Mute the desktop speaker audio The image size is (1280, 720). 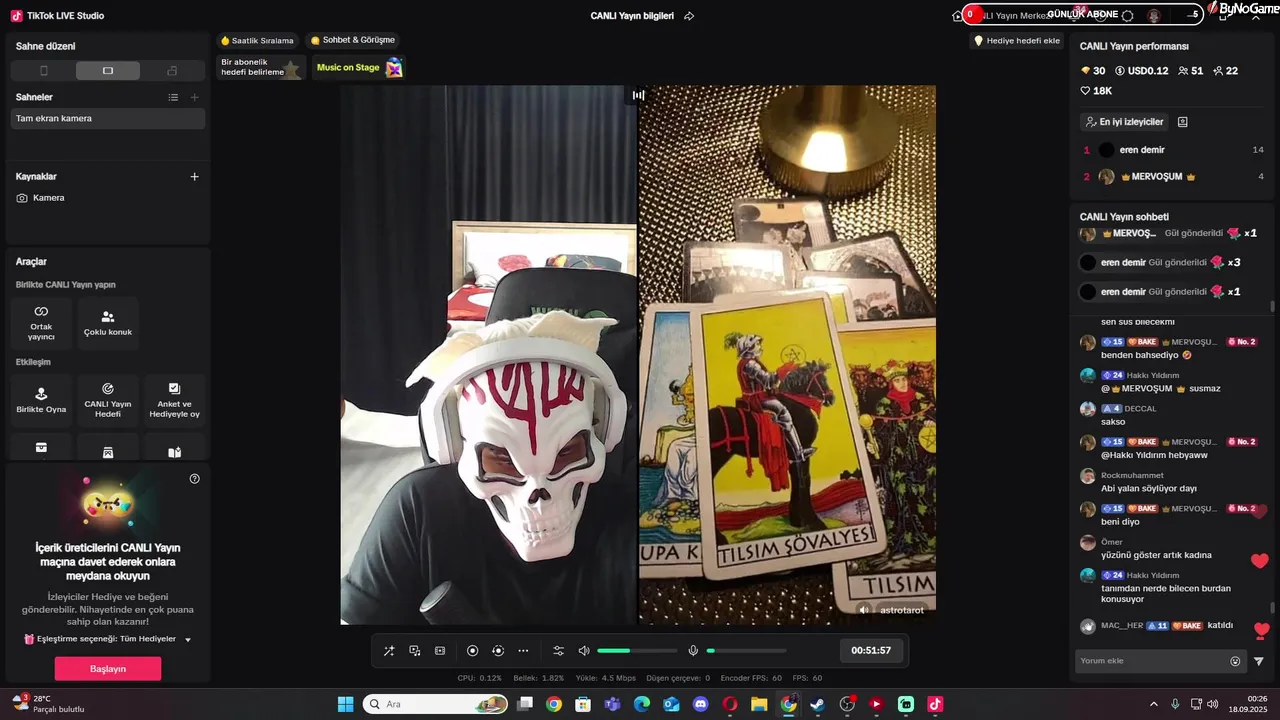(584, 651)
